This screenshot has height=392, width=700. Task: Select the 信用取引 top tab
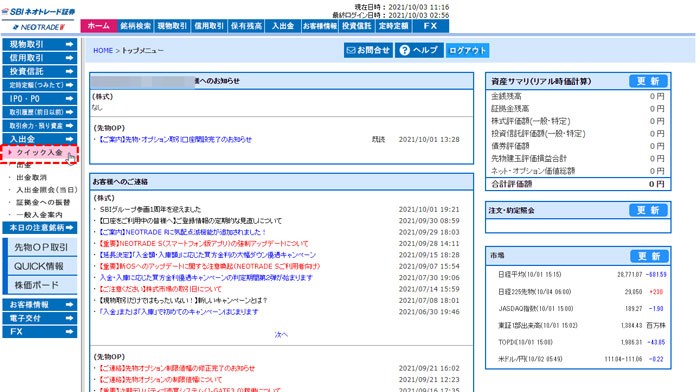coord(209,26)
